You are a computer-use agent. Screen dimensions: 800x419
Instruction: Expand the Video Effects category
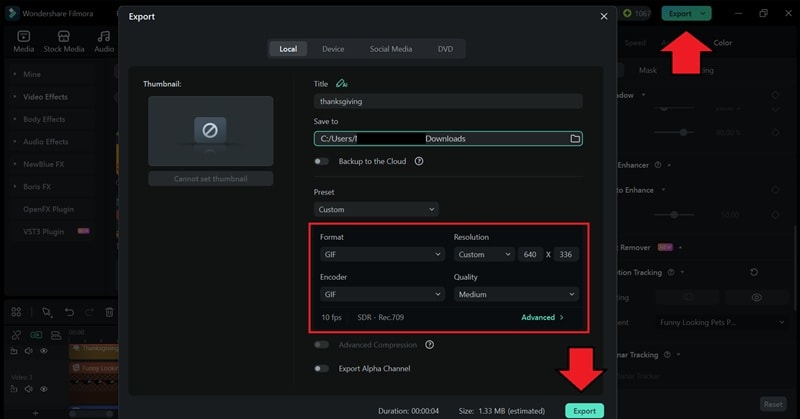tap(45, 96)
